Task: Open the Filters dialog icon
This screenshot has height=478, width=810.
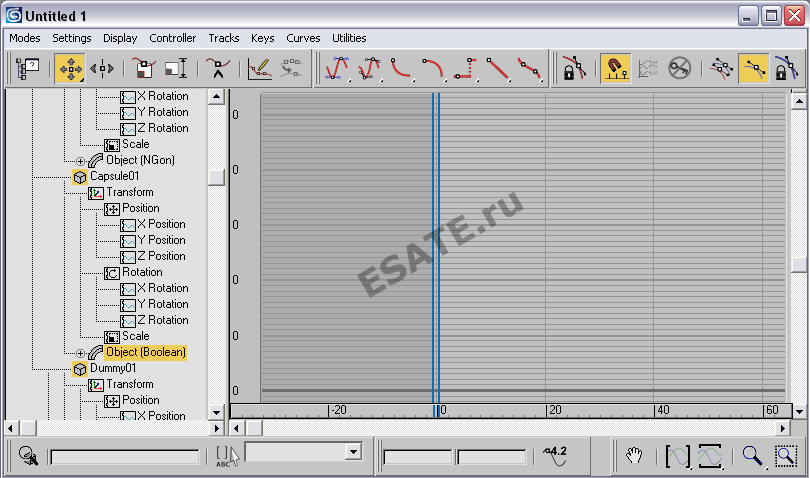Action: (x=27, y=68)
